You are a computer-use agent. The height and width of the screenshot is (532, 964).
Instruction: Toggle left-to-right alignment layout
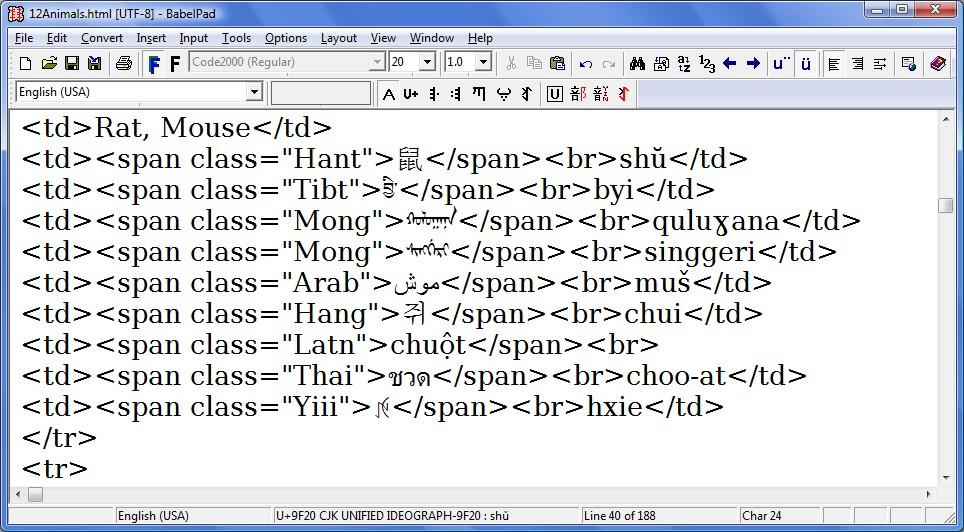834,63
